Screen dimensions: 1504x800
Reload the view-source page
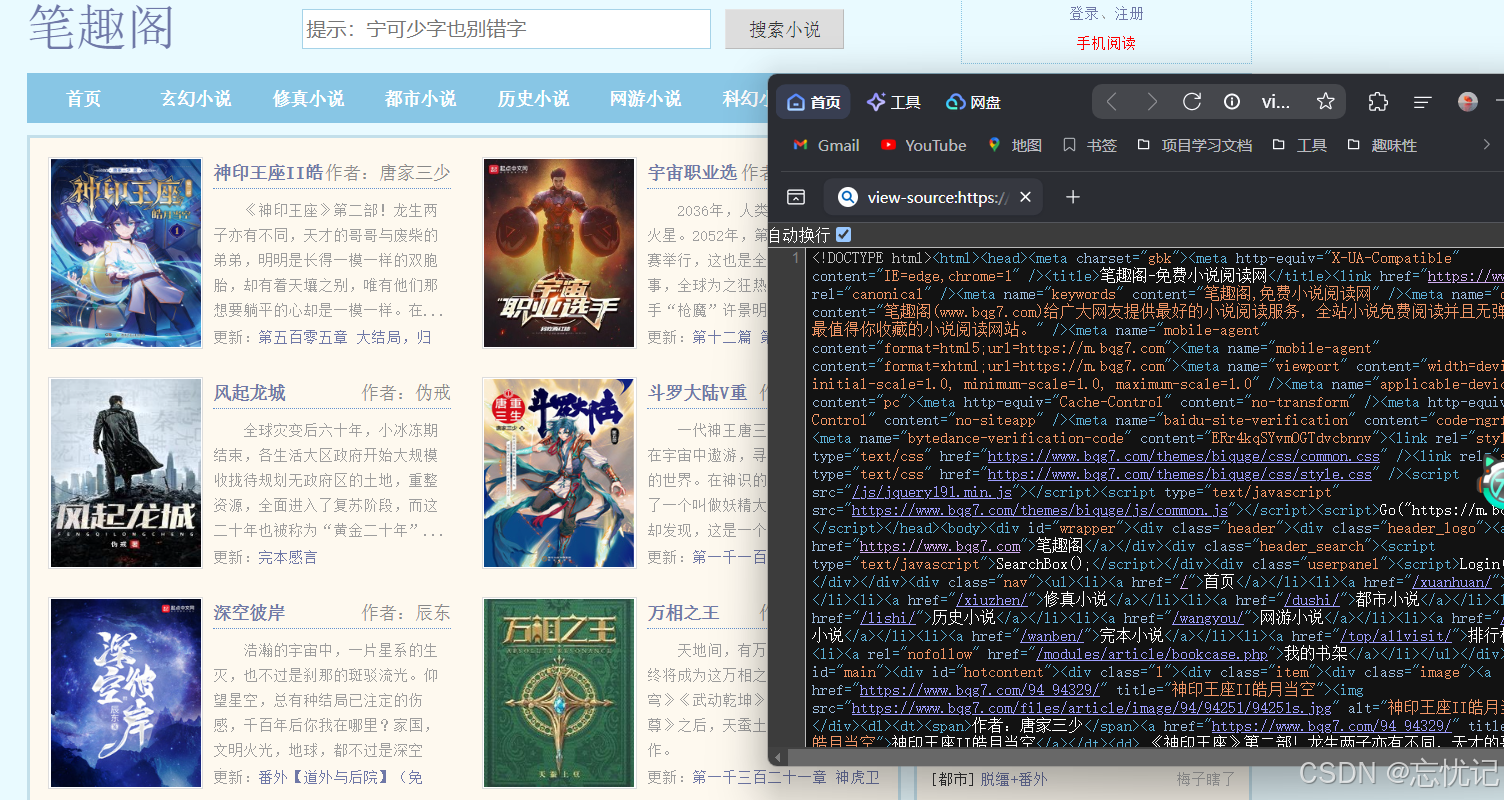coord(1191,102)
